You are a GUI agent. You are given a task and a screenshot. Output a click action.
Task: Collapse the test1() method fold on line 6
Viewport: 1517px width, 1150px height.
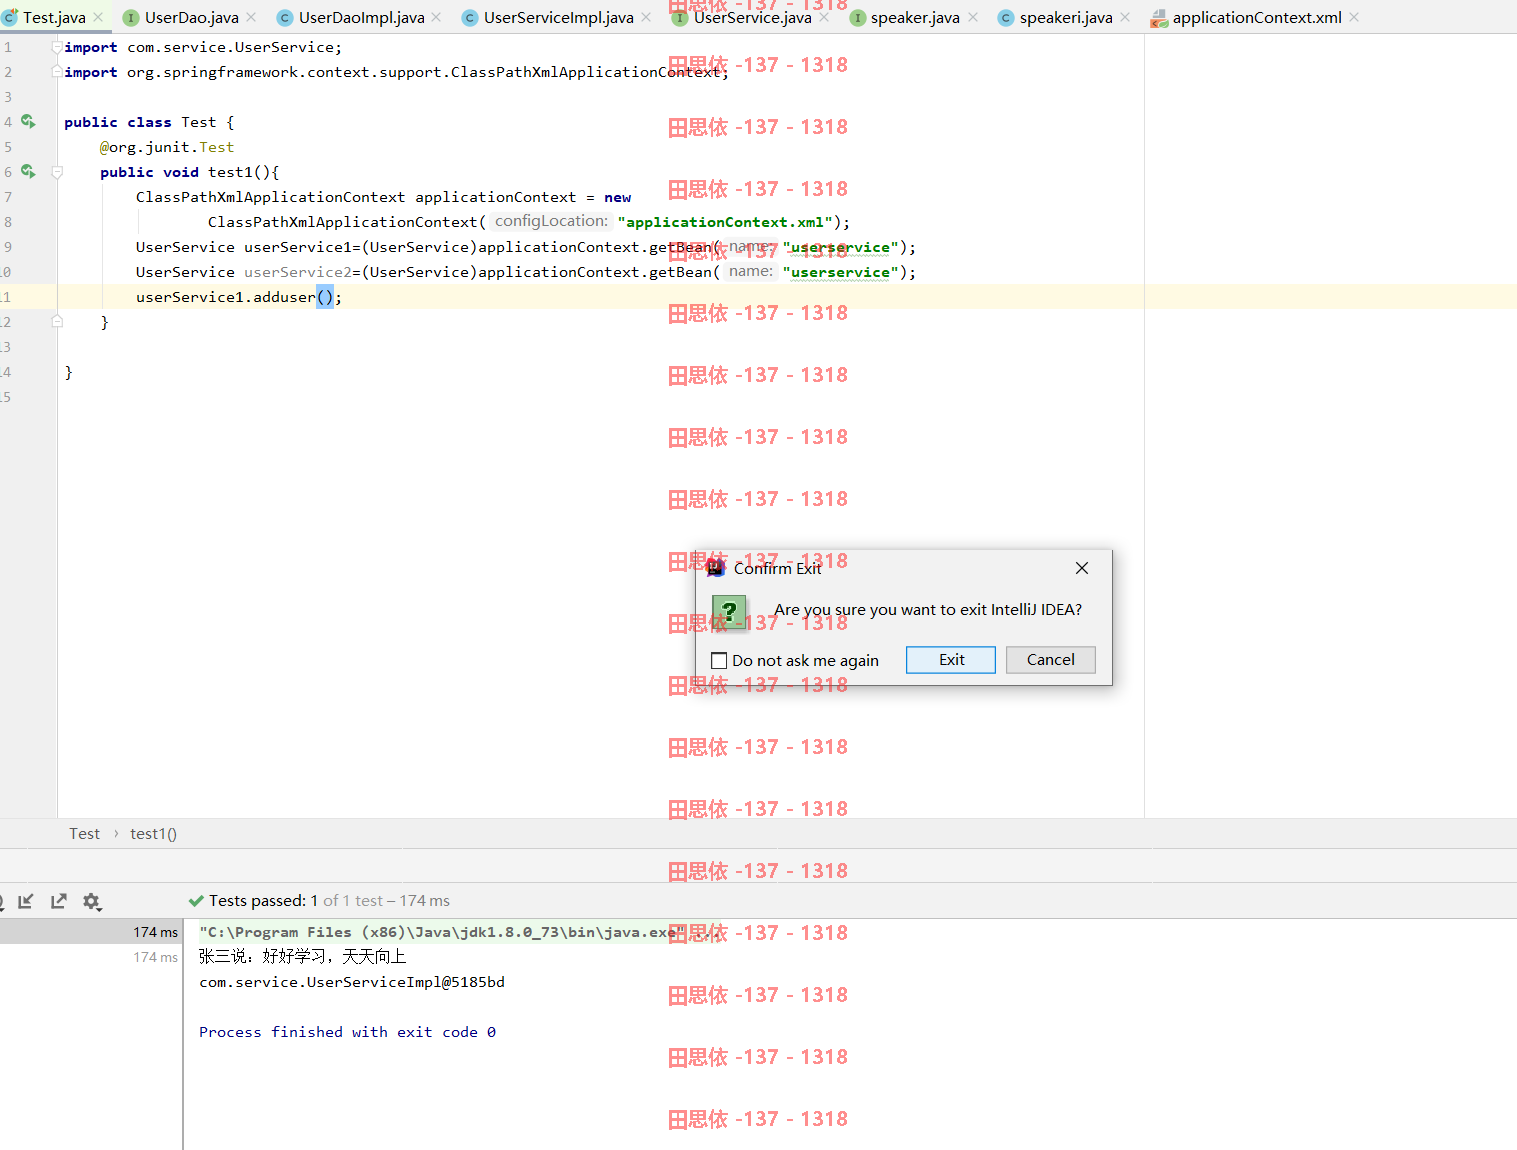click(57, 171)
